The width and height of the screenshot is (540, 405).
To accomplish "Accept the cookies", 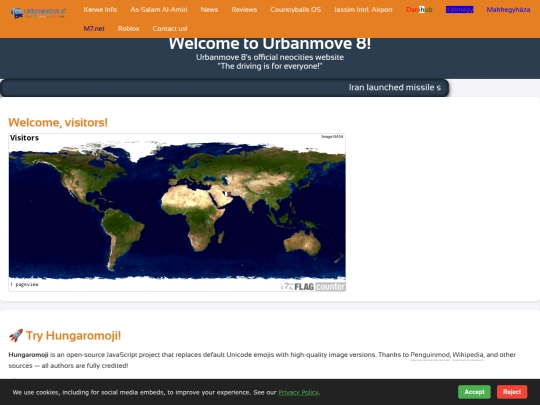I will tap(474, 392).
